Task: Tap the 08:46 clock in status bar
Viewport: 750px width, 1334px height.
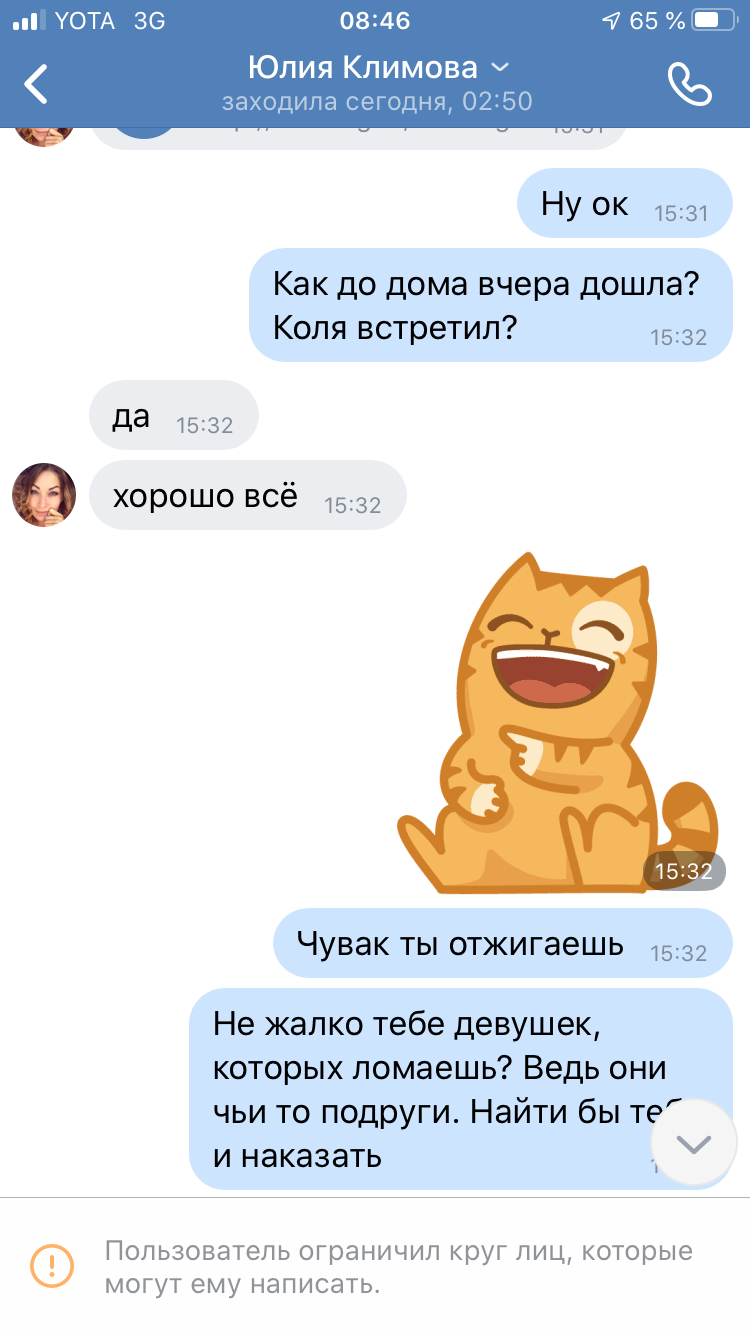Action: click(375, 20)
